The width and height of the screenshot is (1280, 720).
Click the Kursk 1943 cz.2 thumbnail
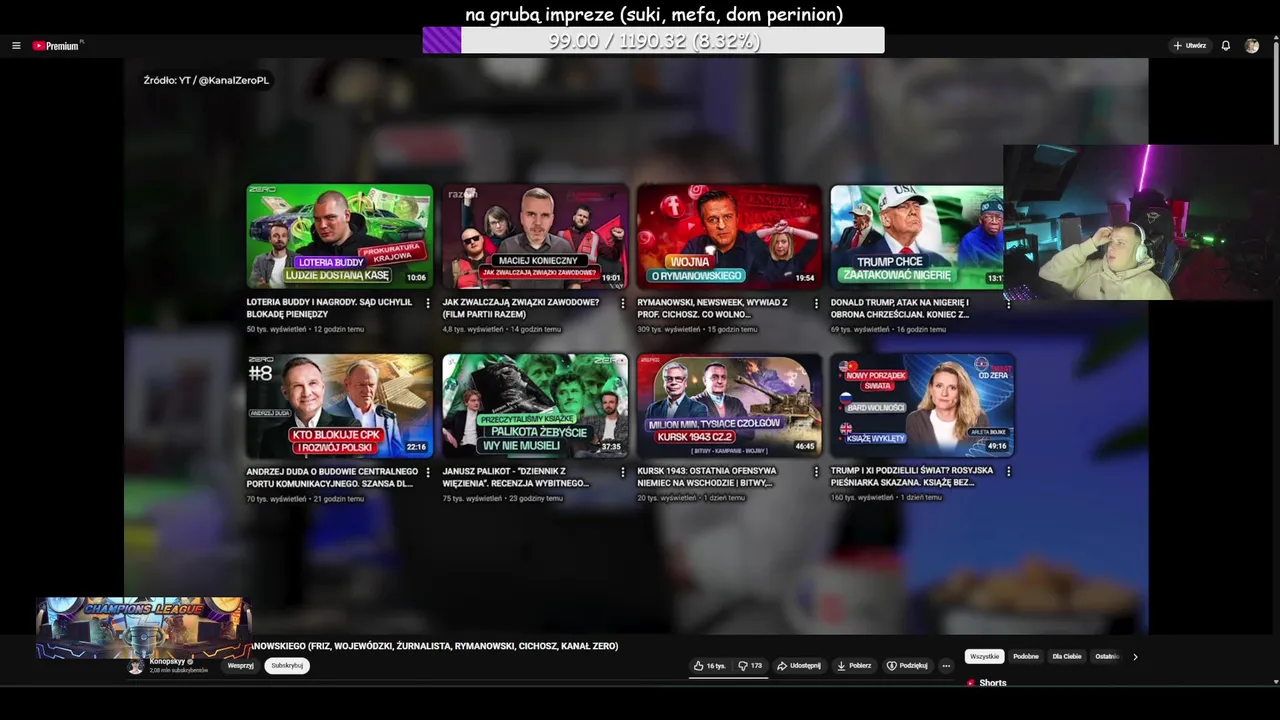[x=729, y=405]
